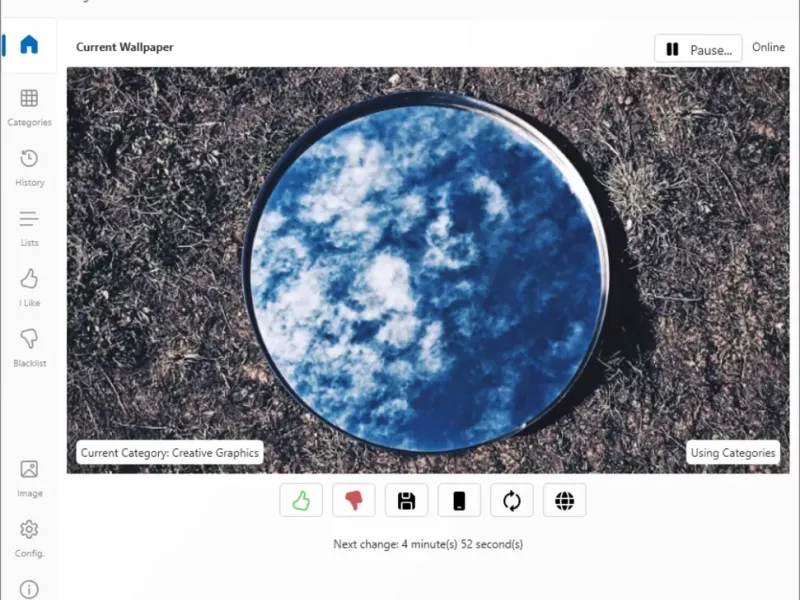Viewport: 800px width, 600px height.
Task: Dislike the wallpaper with red thumbs down
Action: [354, 501]
